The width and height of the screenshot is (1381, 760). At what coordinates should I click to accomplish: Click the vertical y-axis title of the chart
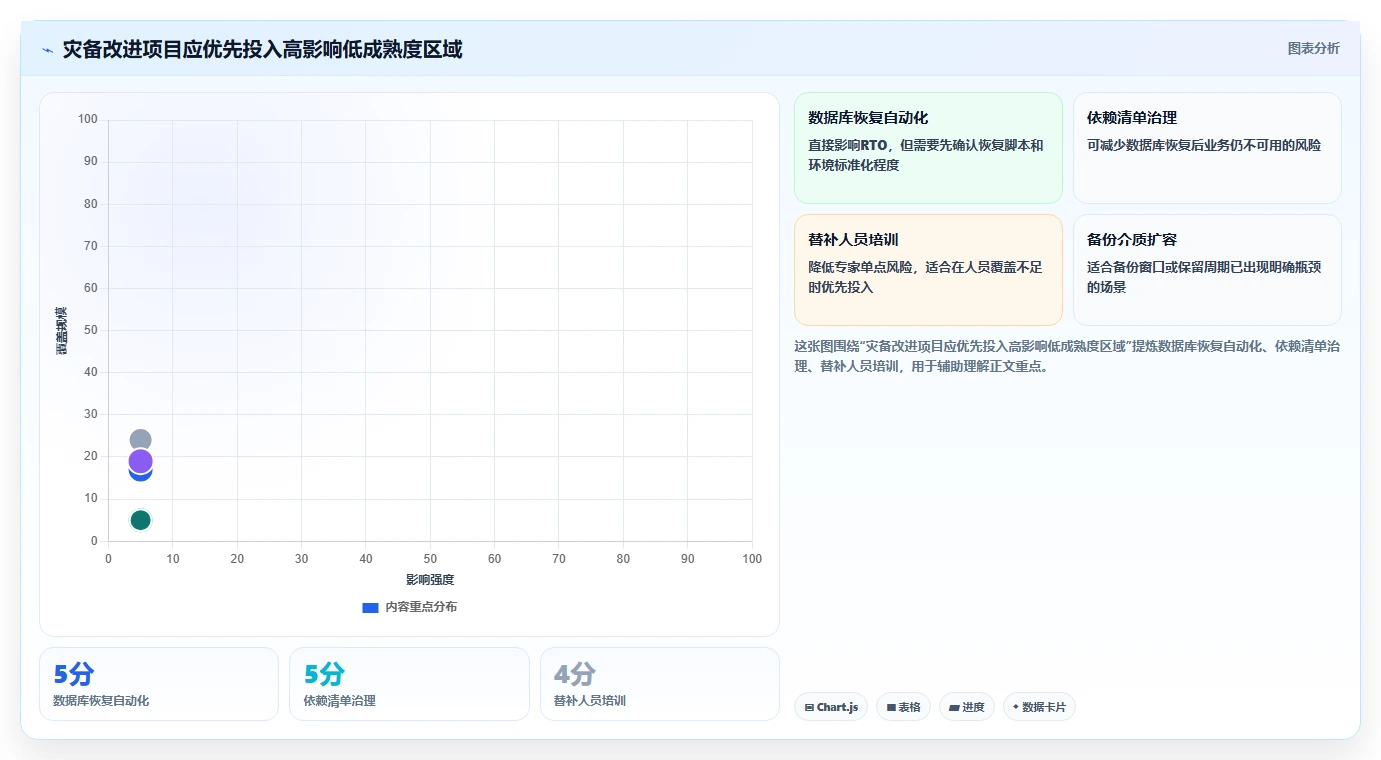(61, 330)
